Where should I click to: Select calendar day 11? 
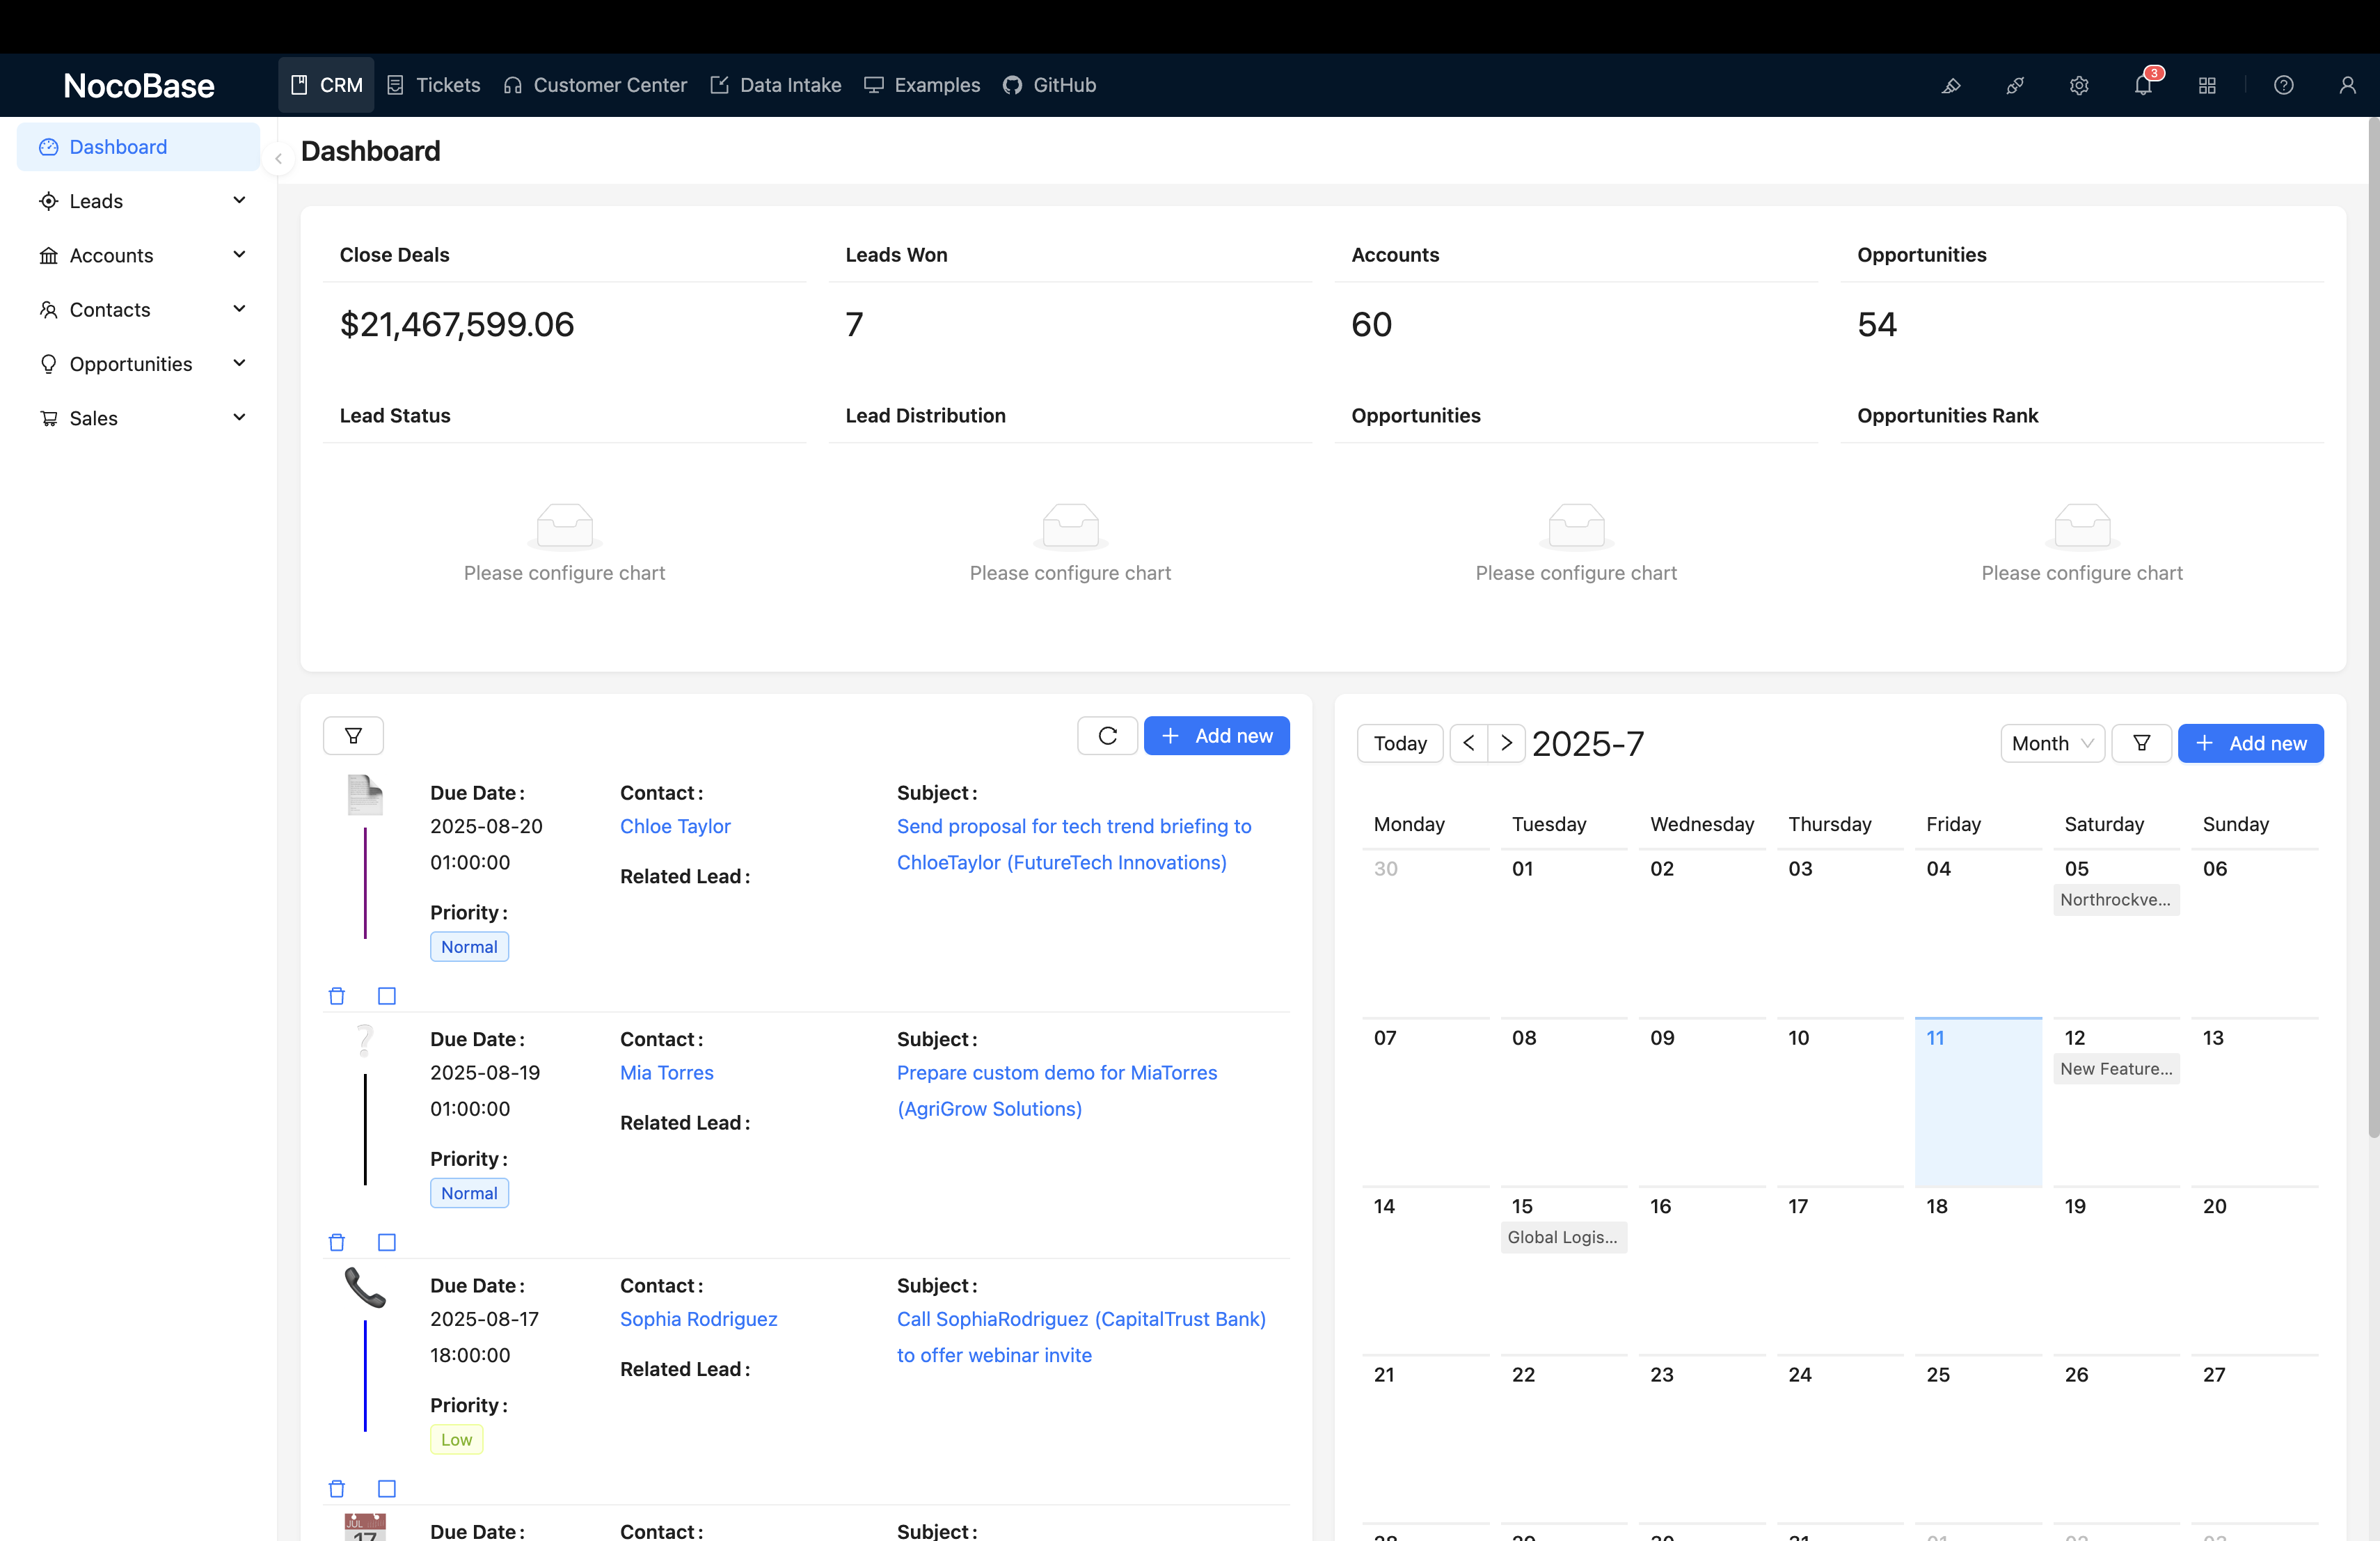tap(1977, 1102)
